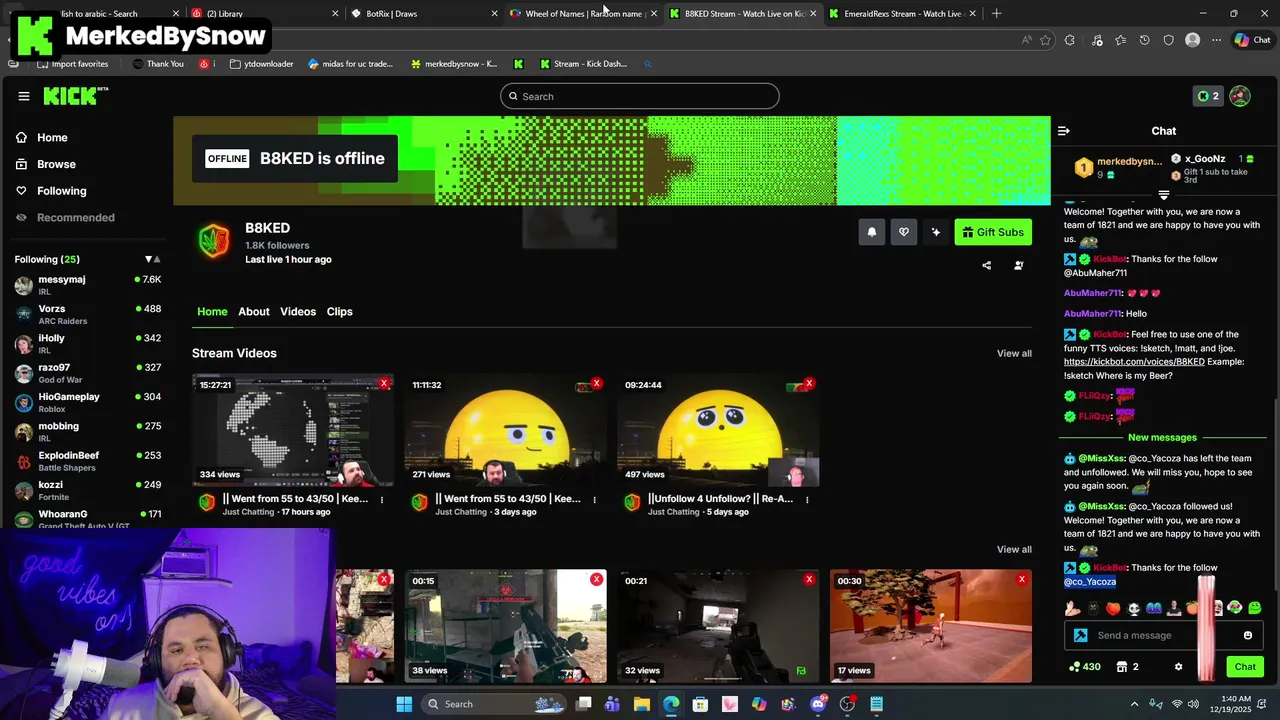
Task: Open messymaj channel in Following list
Action: coord(87,285)
